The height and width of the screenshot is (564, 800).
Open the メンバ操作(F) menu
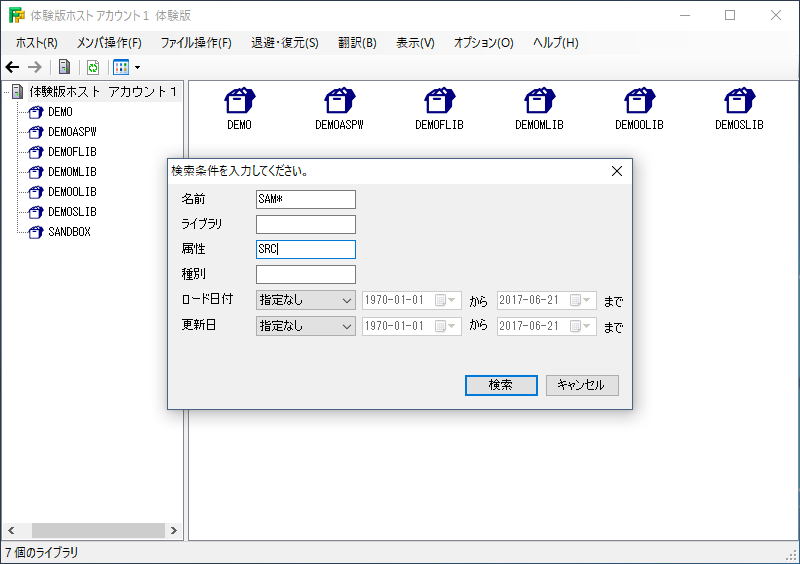pos(109,43)
